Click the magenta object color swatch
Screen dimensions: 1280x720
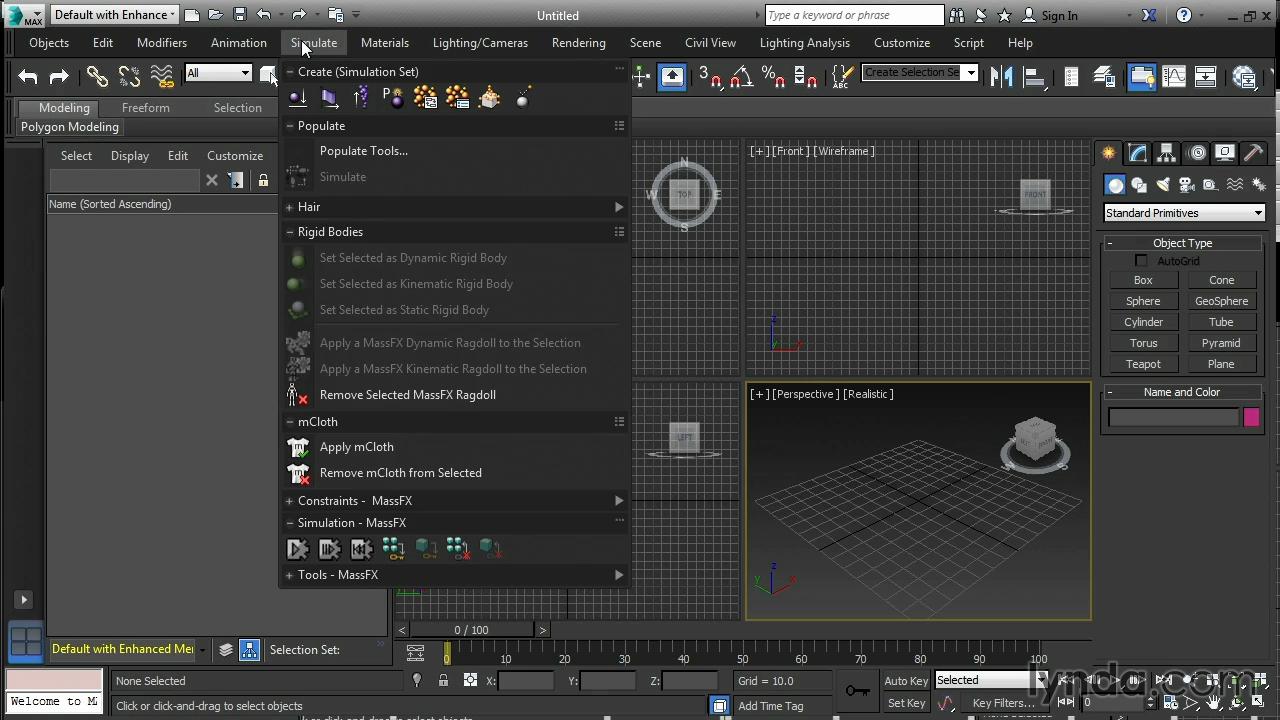point(1251,418)
